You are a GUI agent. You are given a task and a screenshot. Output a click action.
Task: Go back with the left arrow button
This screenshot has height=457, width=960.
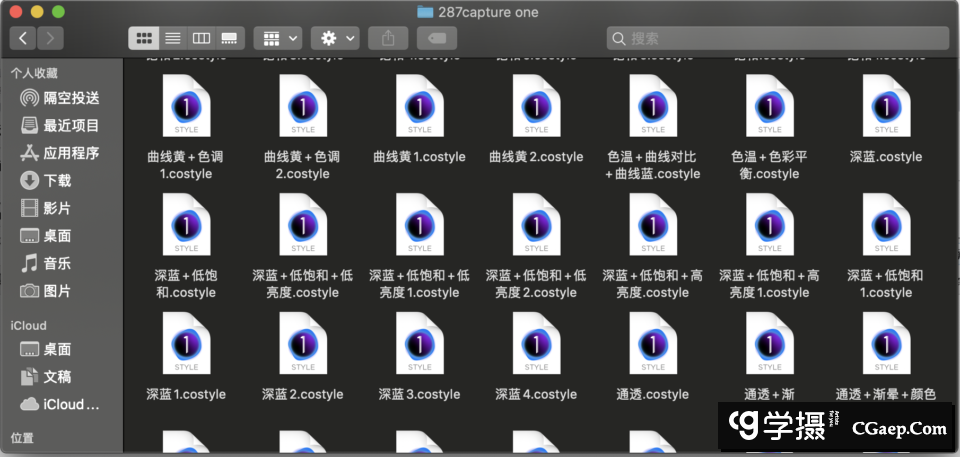(x=23, y=39)
